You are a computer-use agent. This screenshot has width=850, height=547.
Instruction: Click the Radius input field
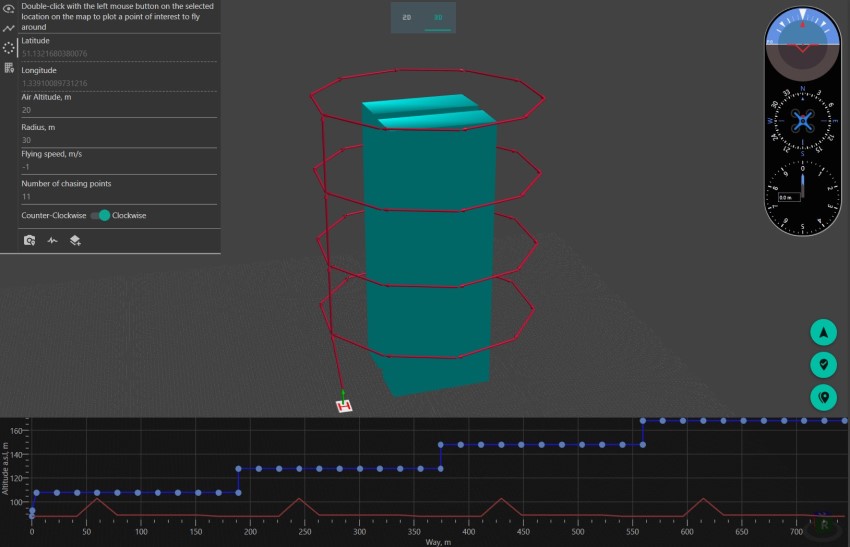118,140
